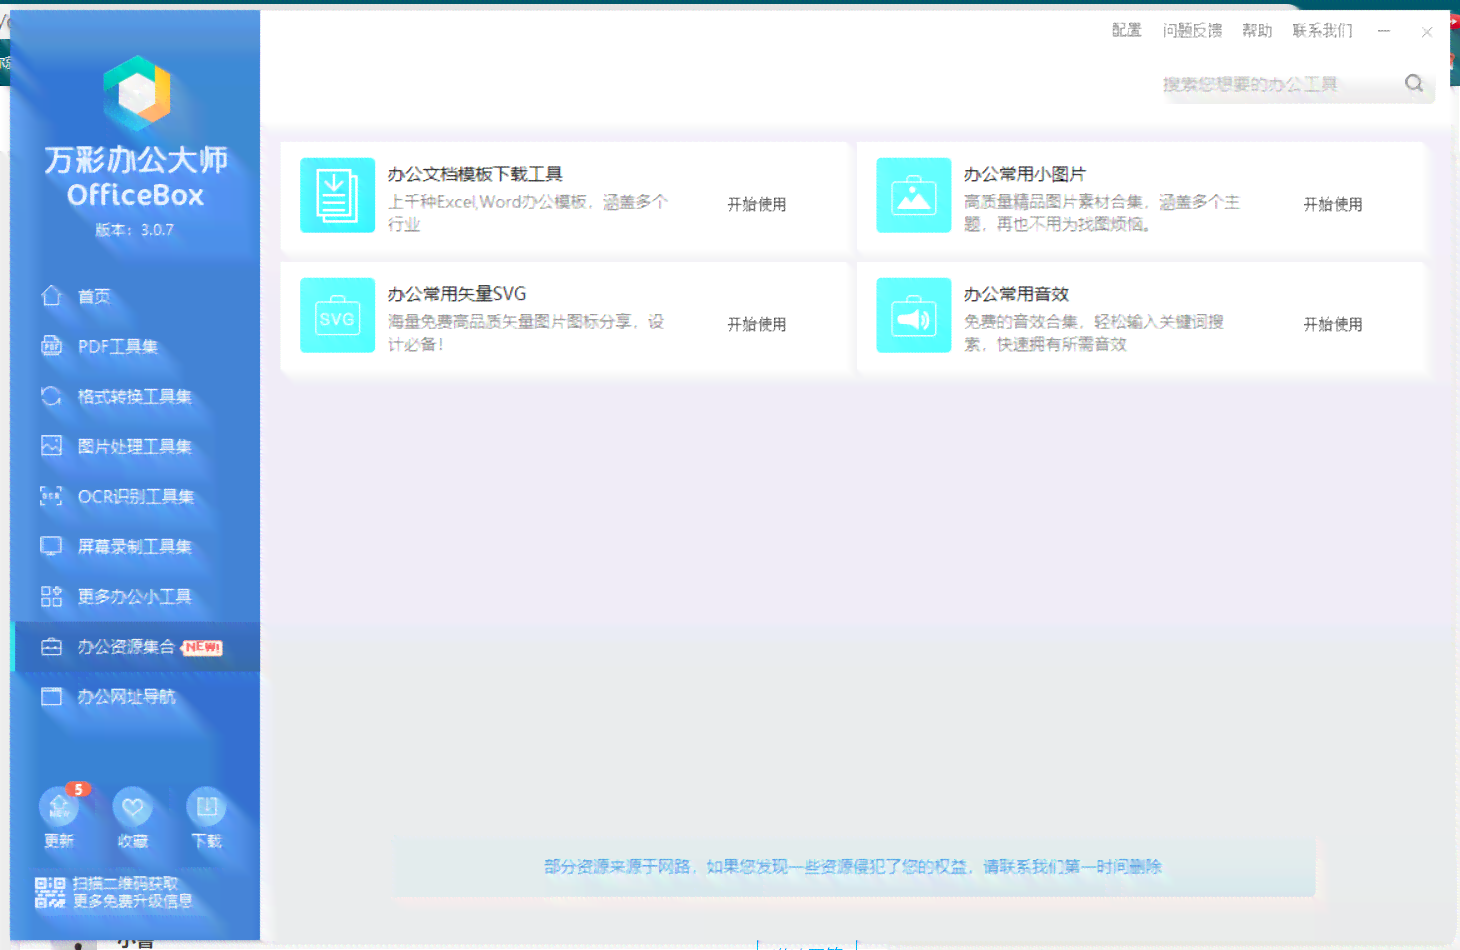
Task: Click the format conversion refresh icon
Action: point(51,396)
